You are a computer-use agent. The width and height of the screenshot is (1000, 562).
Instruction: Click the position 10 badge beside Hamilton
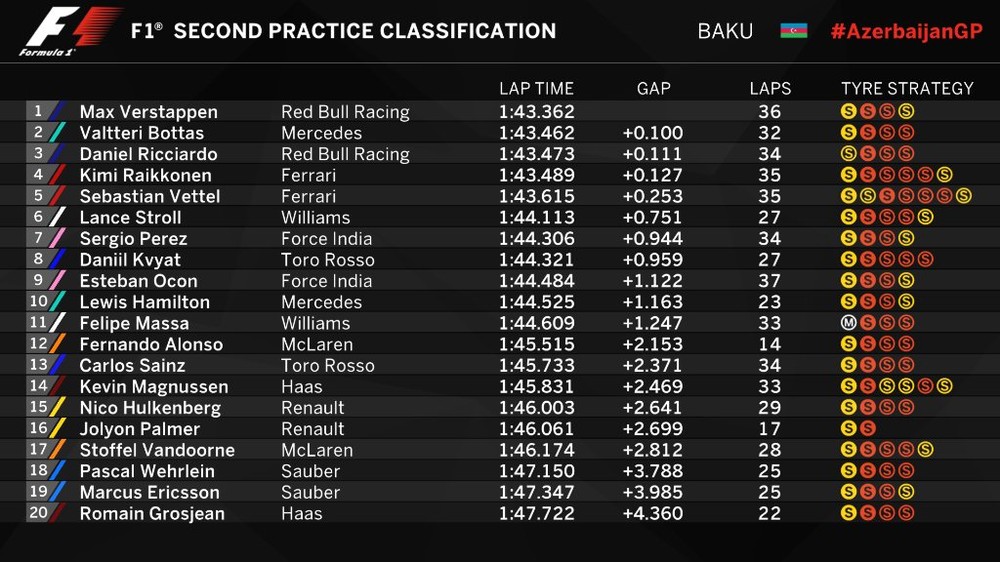point(39,302)
